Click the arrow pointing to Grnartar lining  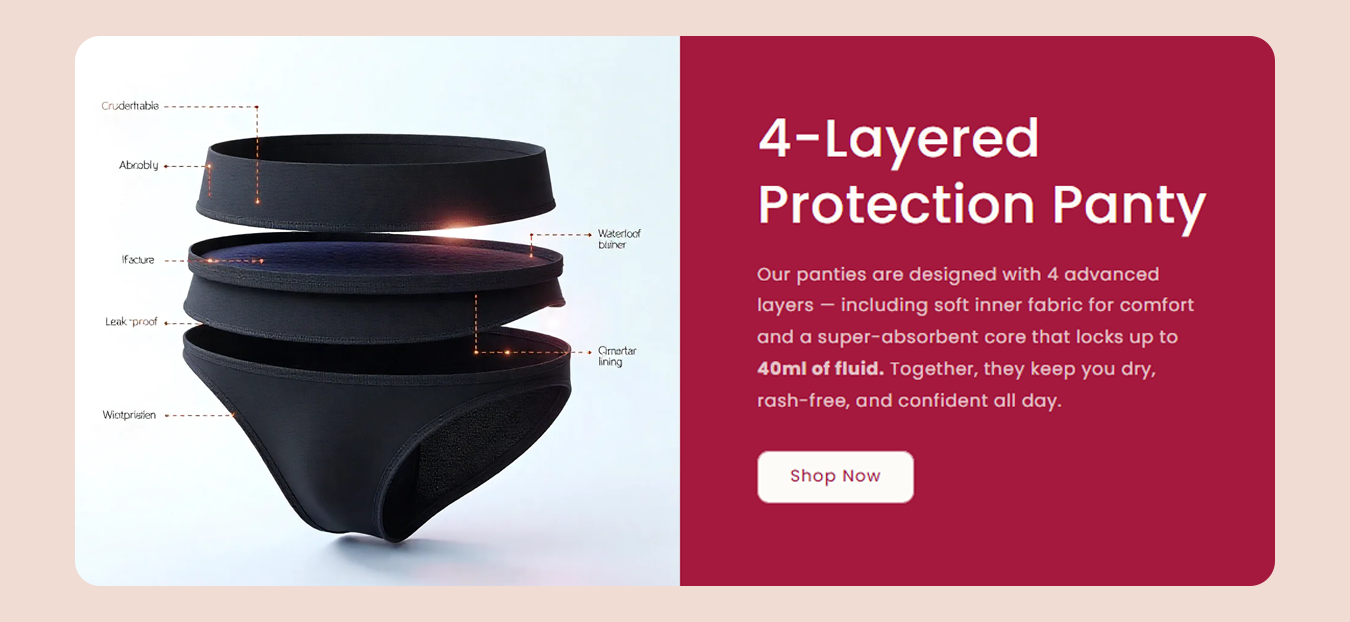[x=590, y=352]
